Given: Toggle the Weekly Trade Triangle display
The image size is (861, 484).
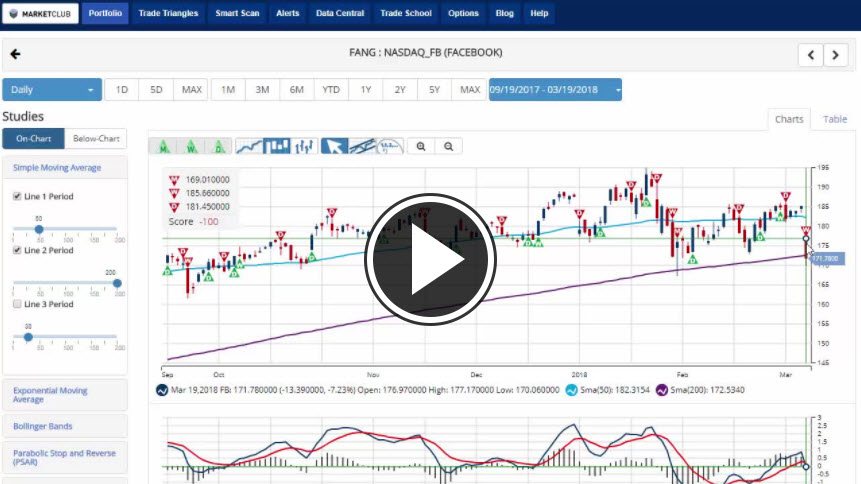Looking at the screenshot, I should coord(191,146).
